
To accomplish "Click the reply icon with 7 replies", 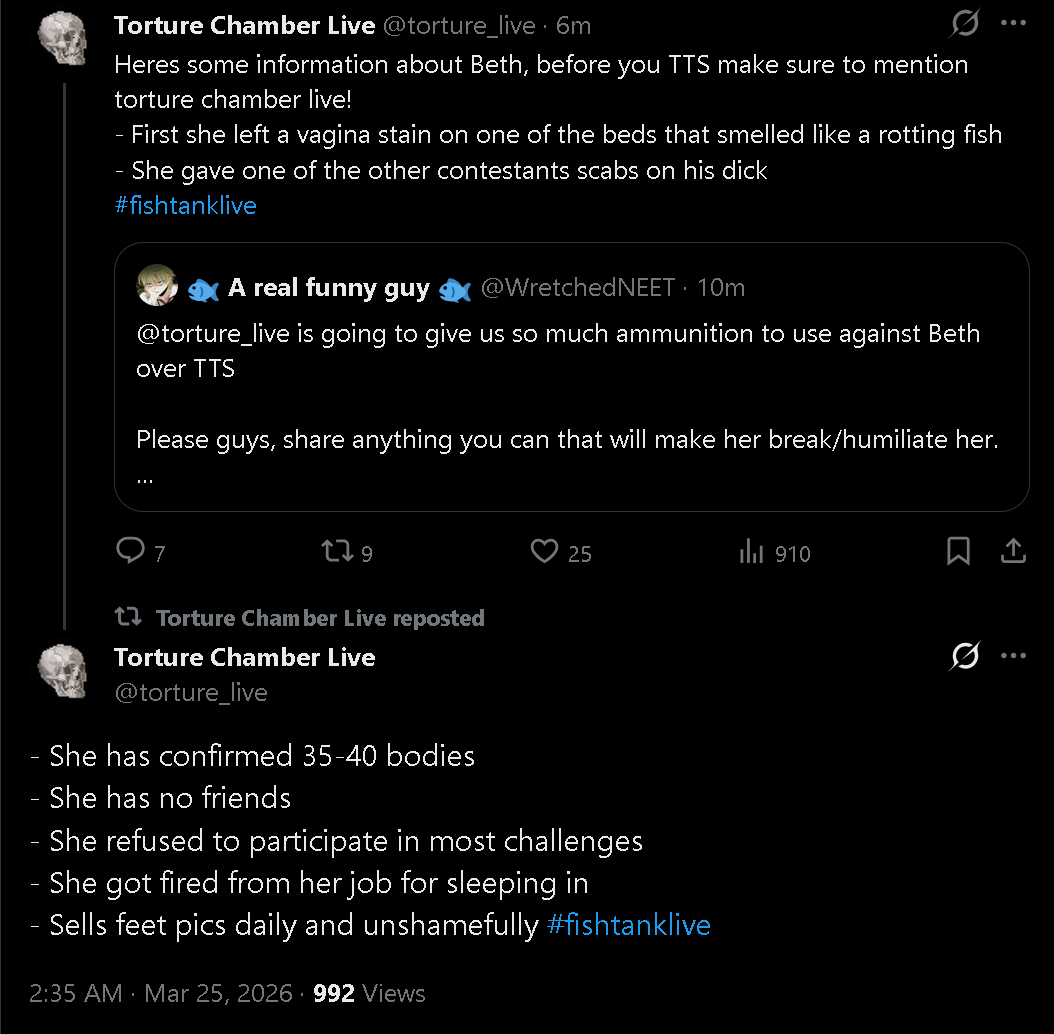I will pyautogui.click(x=131, y=551).
